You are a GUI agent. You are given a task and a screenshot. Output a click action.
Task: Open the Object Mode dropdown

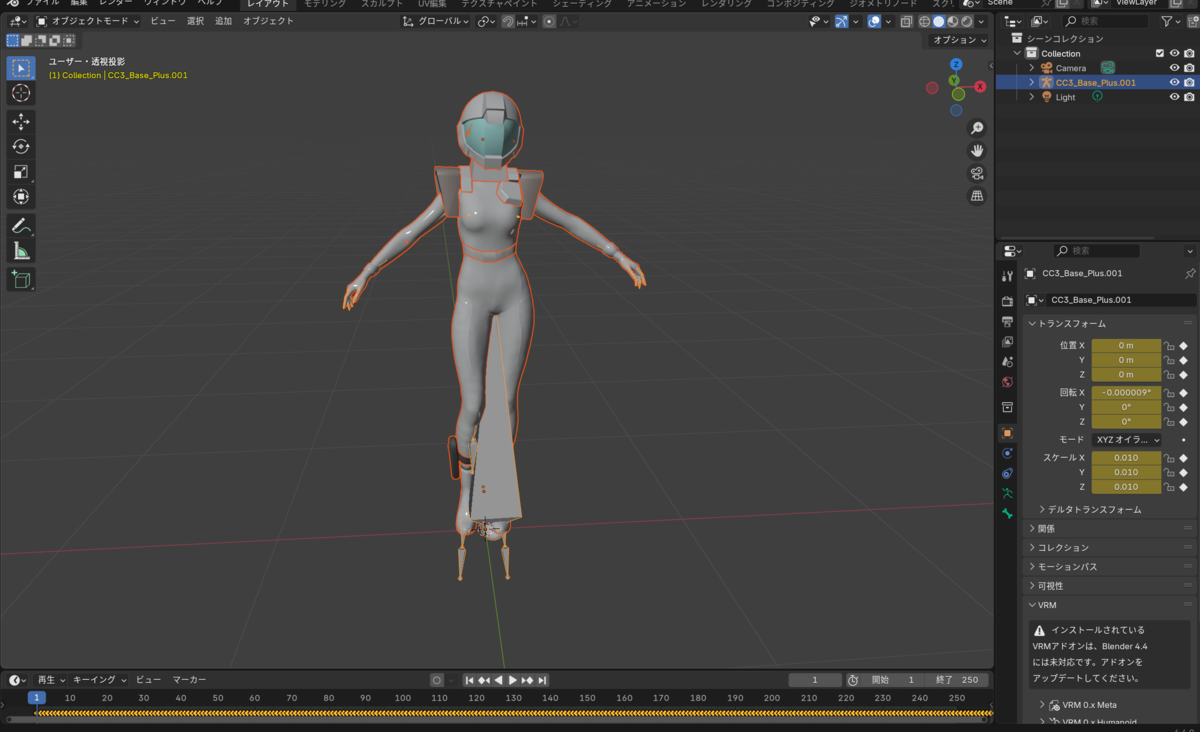tap(88, 21)
